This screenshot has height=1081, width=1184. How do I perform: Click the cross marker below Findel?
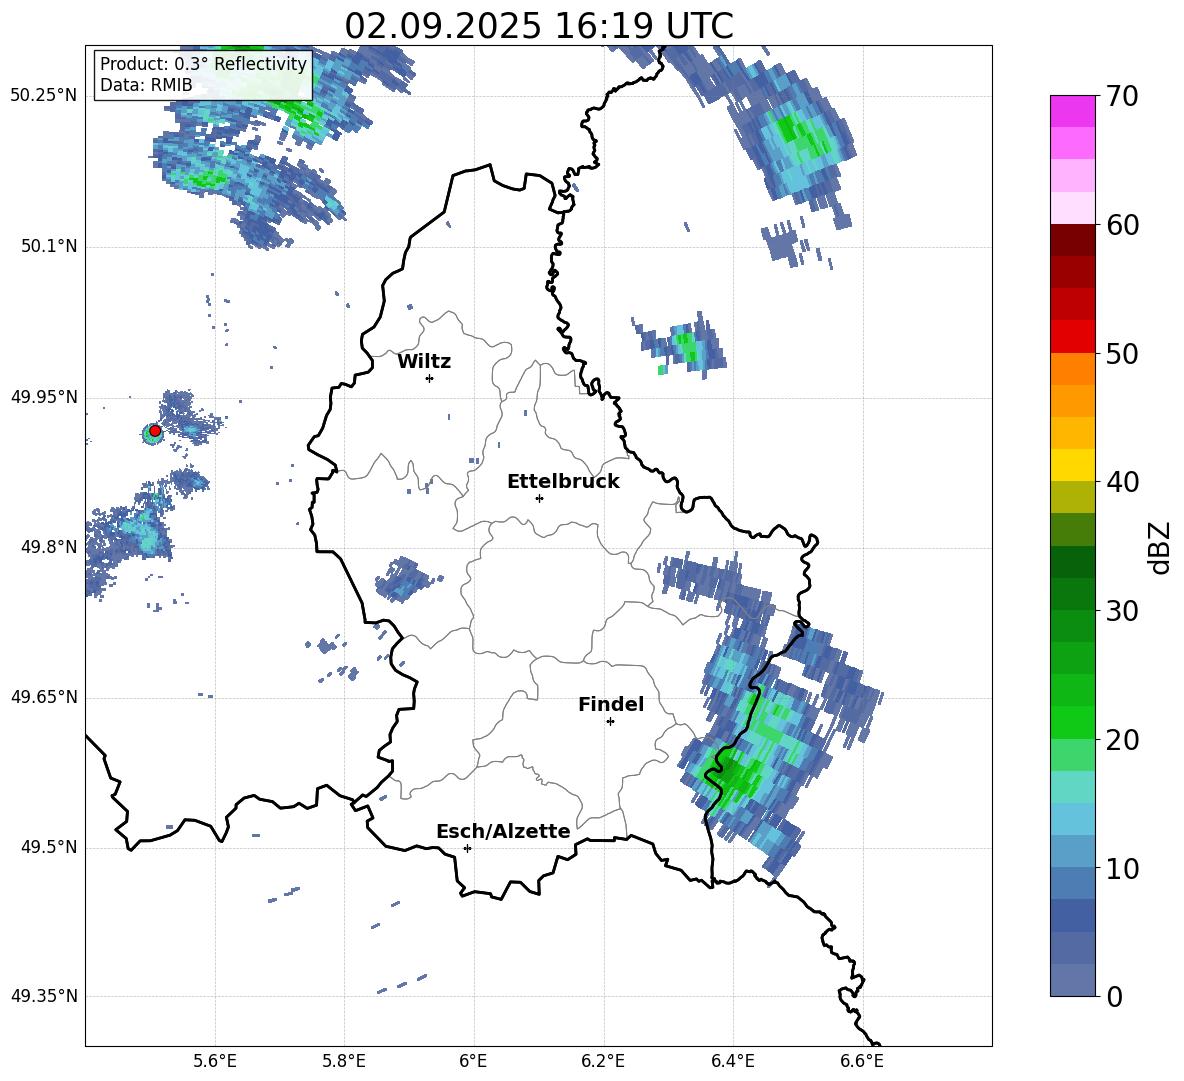pyautogui.click(x=610, y=722)
